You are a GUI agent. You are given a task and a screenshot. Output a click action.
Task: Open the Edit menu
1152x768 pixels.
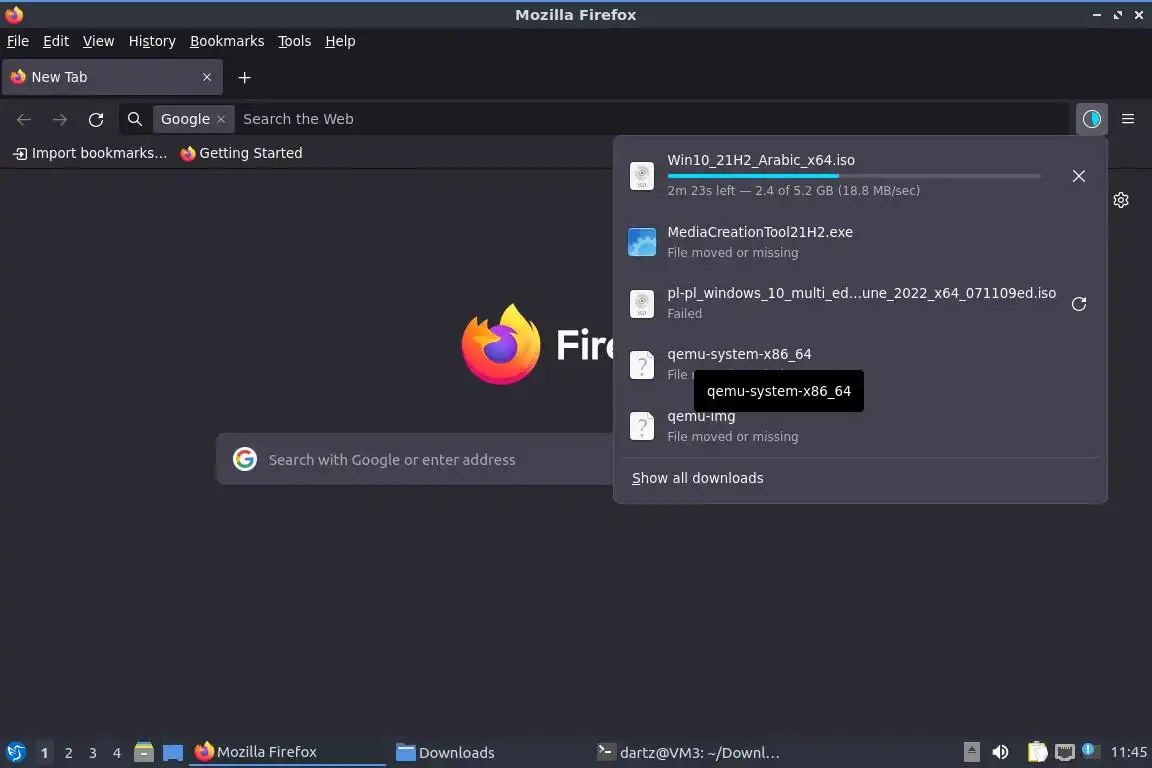pyautogui.click(x=56, y=41)
